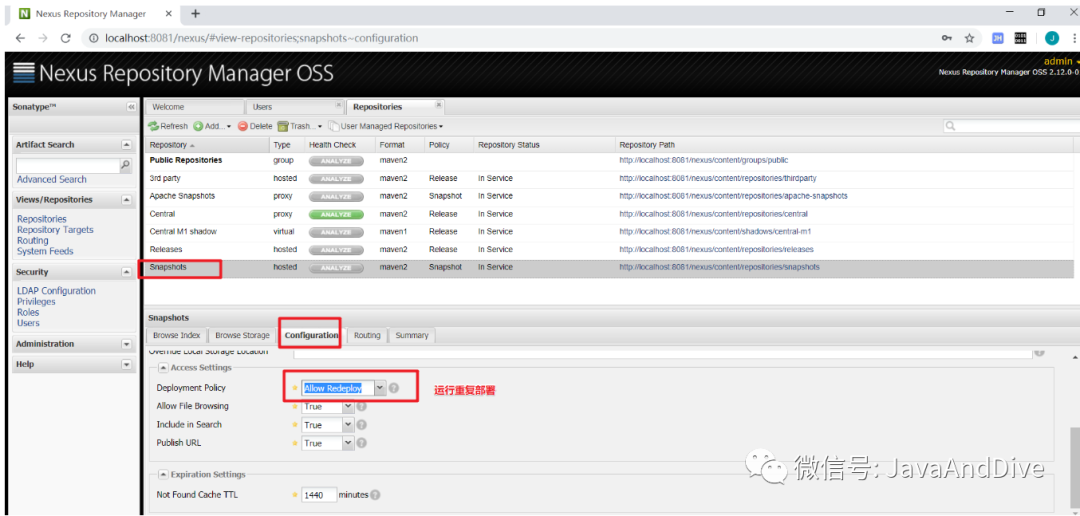Open the Add repository menu
The height and width of the screenshot is (516, 1080).
(212, 126)
